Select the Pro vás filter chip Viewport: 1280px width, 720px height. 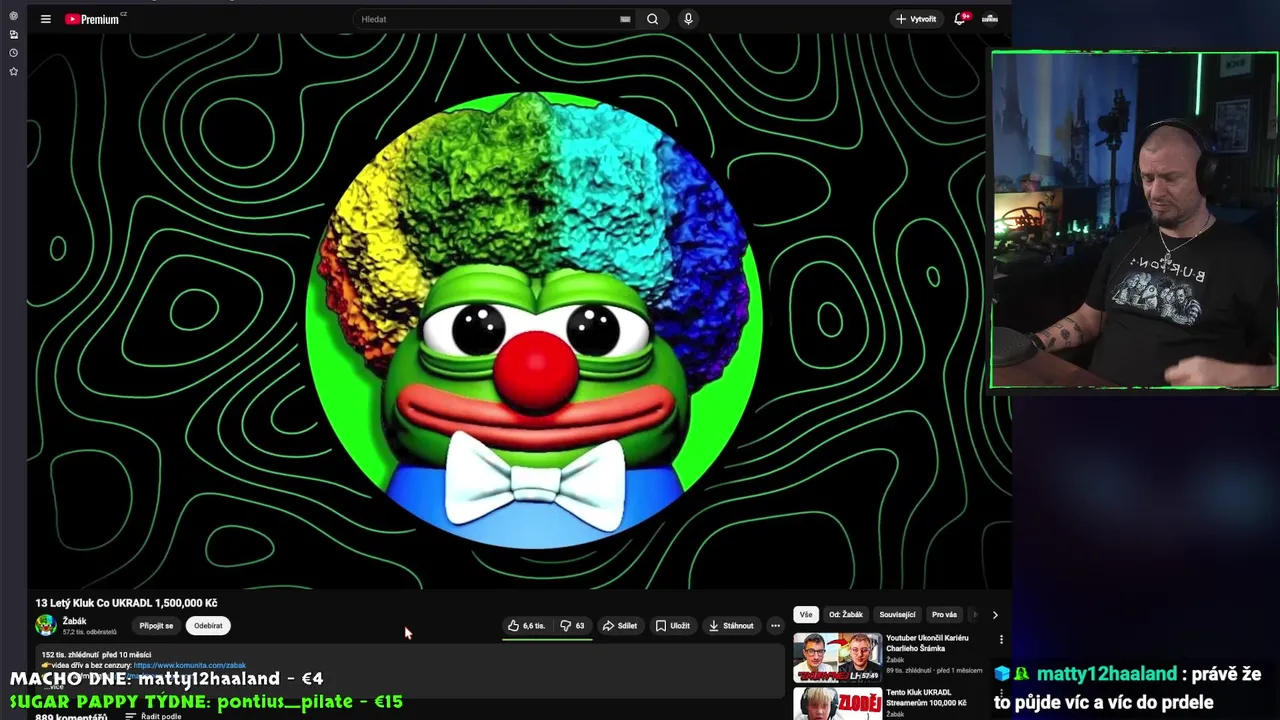(x=944, y=615)
